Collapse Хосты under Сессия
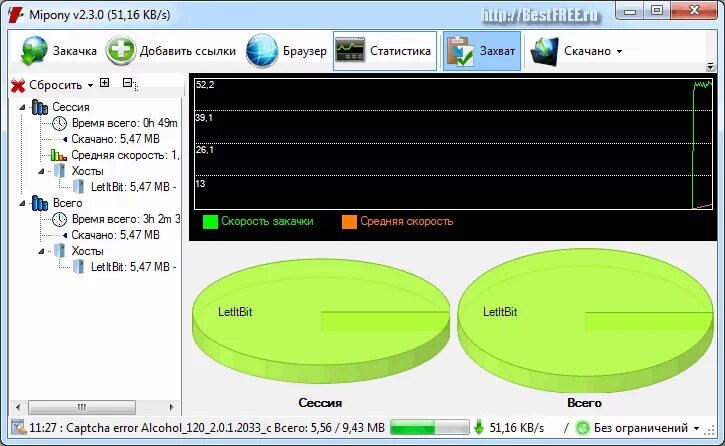Image resolution: width=725 pixels, height=446 pixels. pos(41,171)
